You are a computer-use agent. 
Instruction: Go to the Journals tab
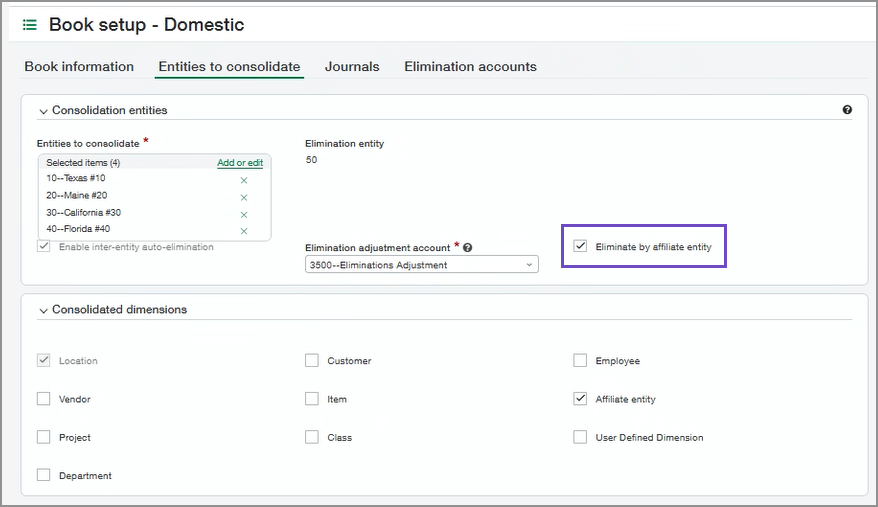[352, 67]
